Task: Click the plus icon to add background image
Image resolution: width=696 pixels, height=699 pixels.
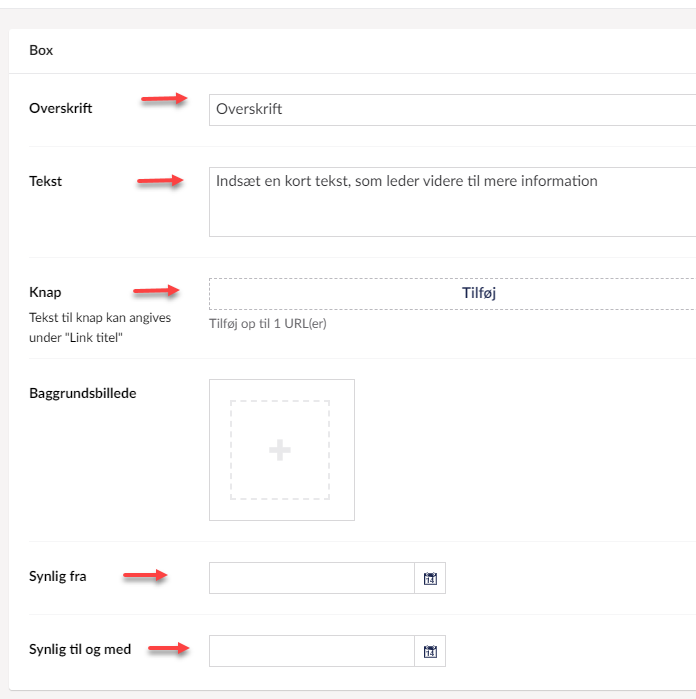Action: pos(280,450)
